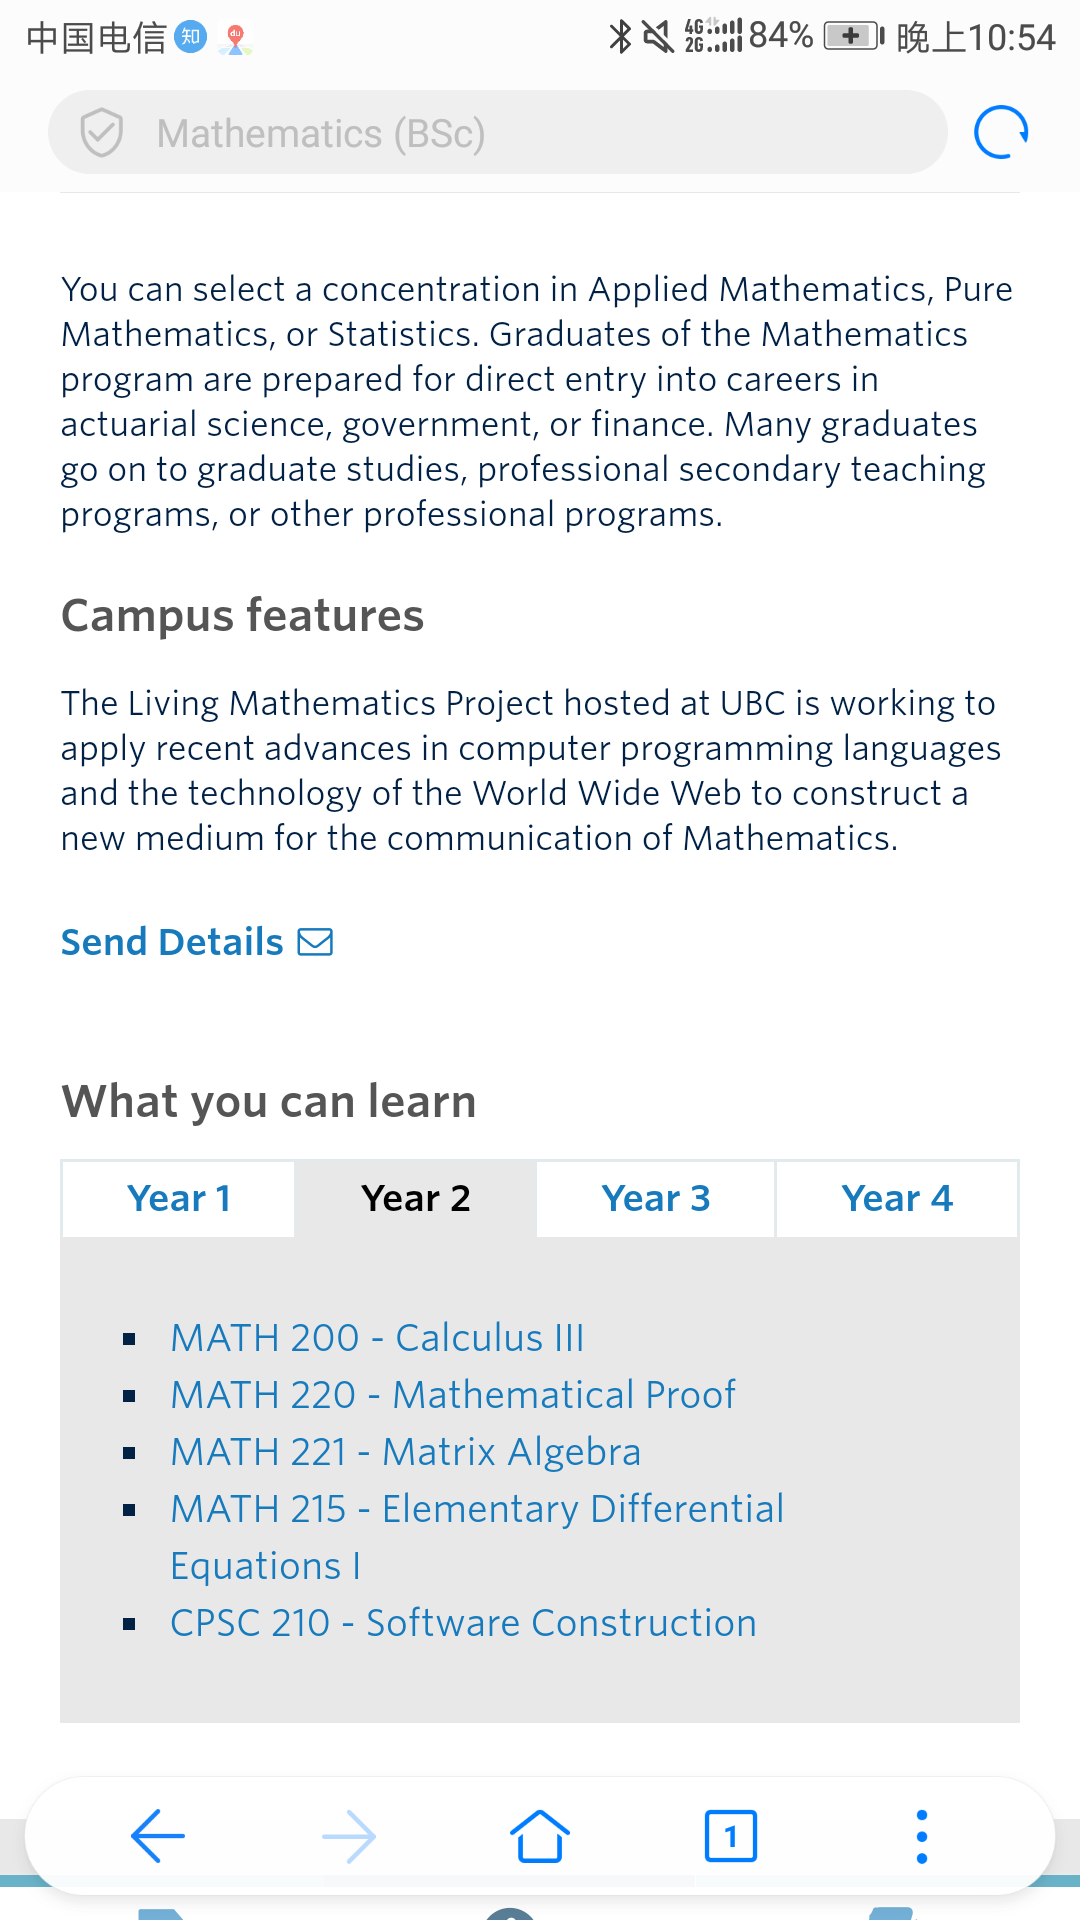Open the browser home page icon
The width and height of the screenshot is (1080, 1920).
tap(540, 1836)
